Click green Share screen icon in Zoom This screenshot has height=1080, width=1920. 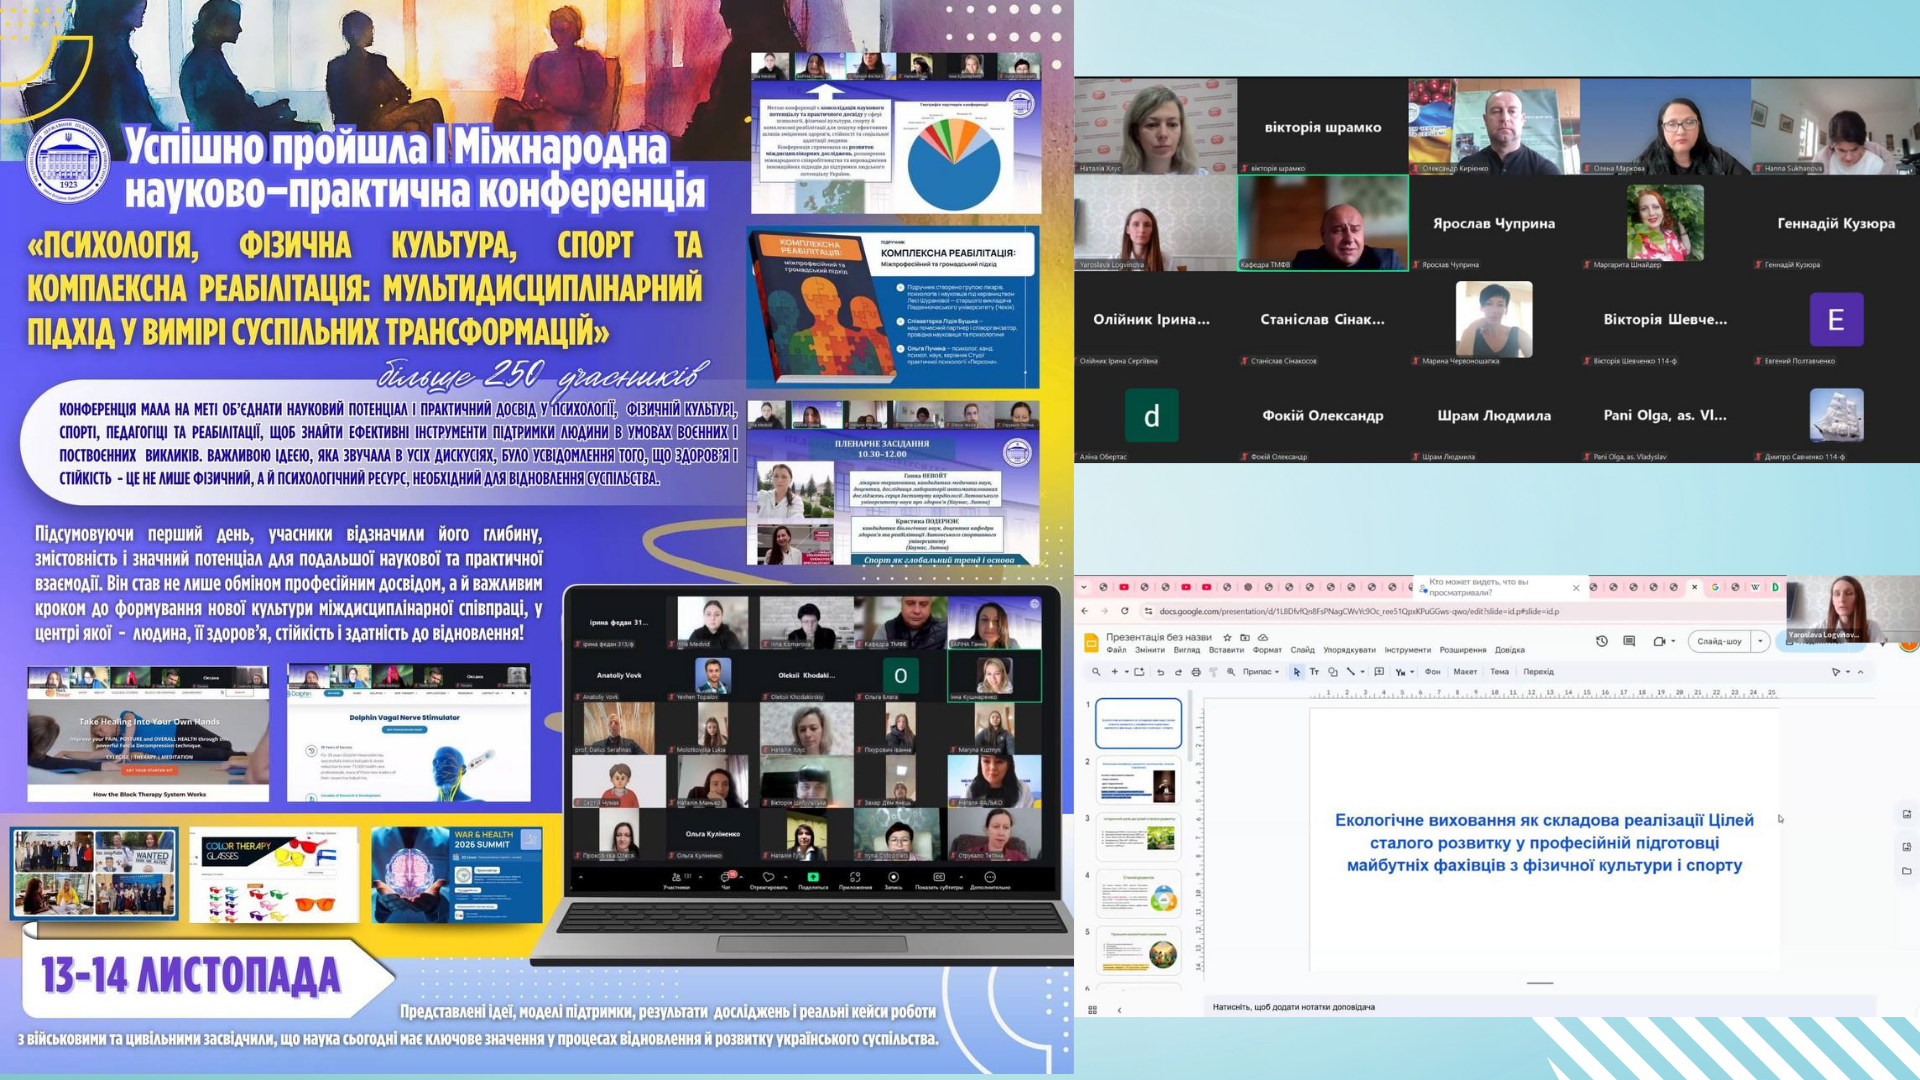point(813,878)
